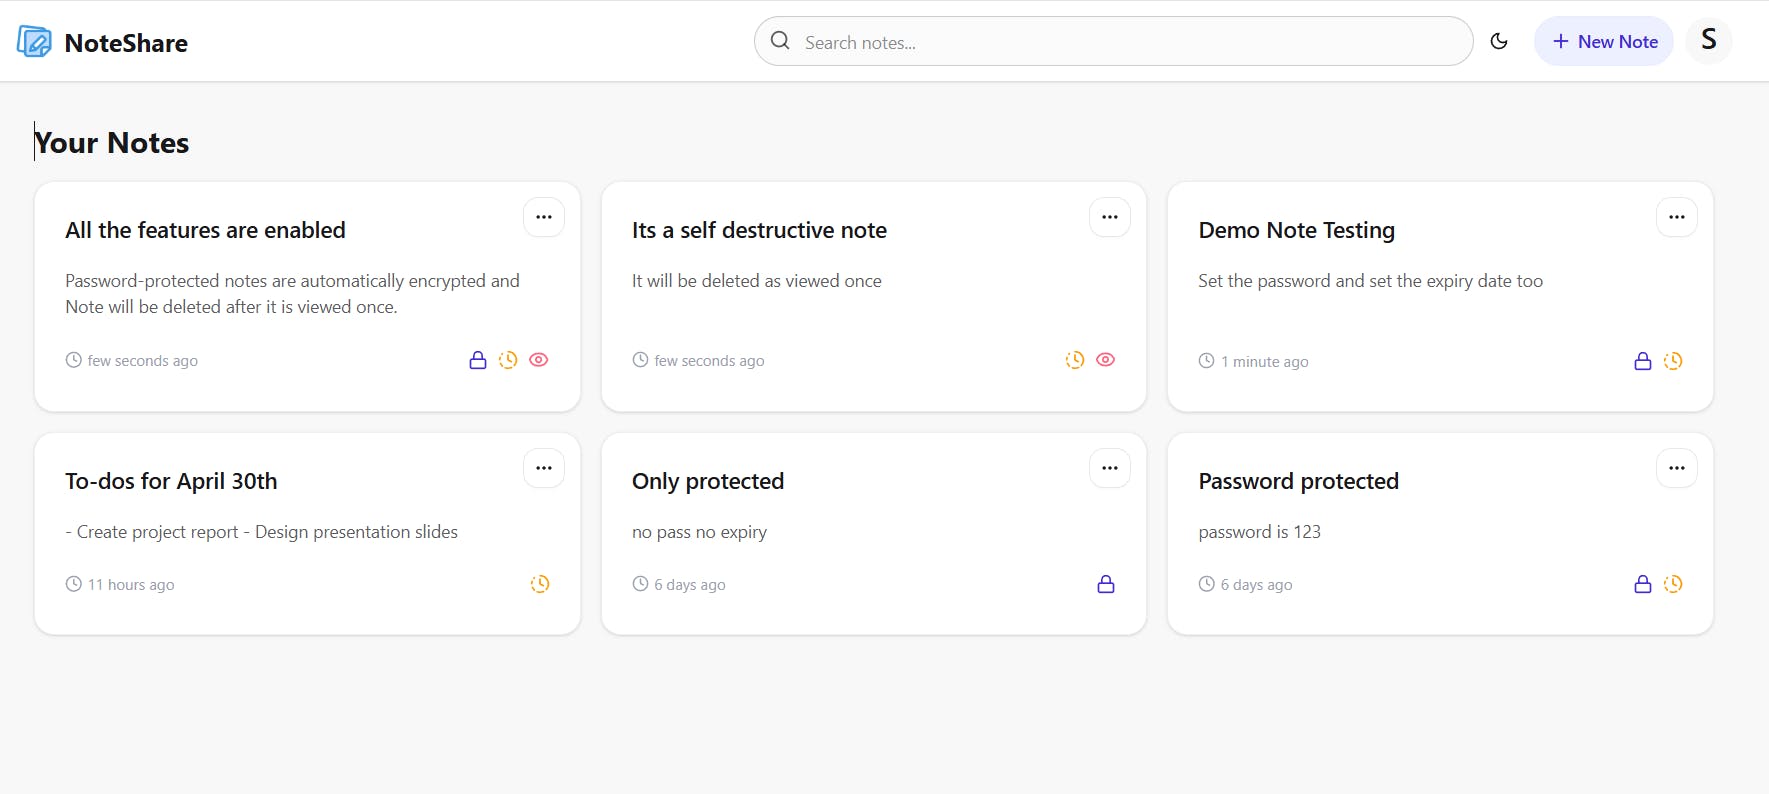Expand the more options menu on 'Only protected'
Viewport: 1769px width, 794px height.
1110,468
